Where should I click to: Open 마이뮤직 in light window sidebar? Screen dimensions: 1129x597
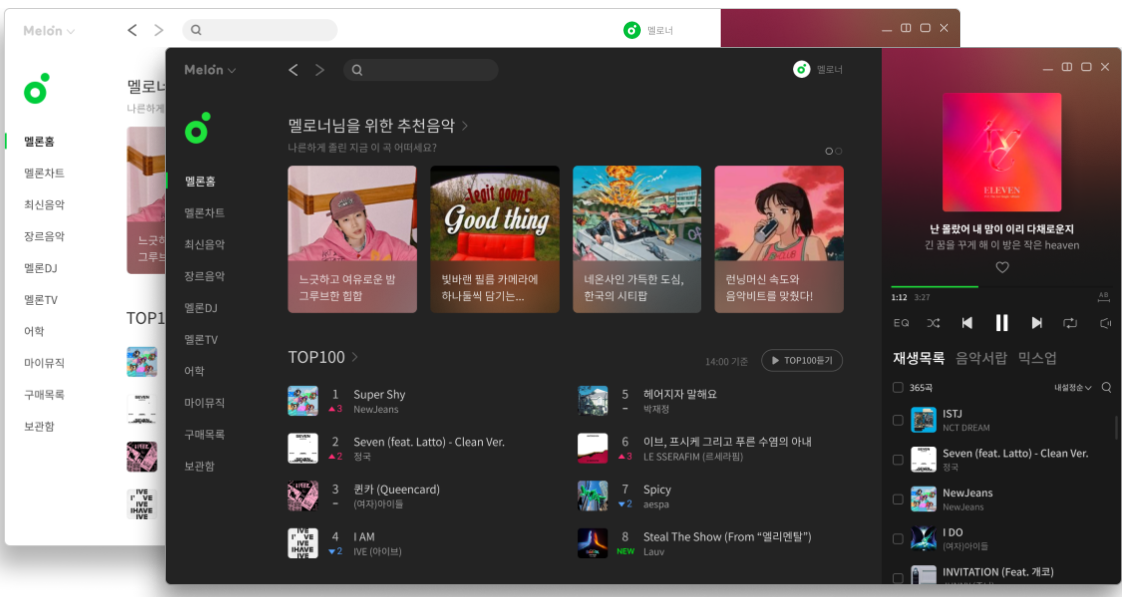tap(44, 364)
